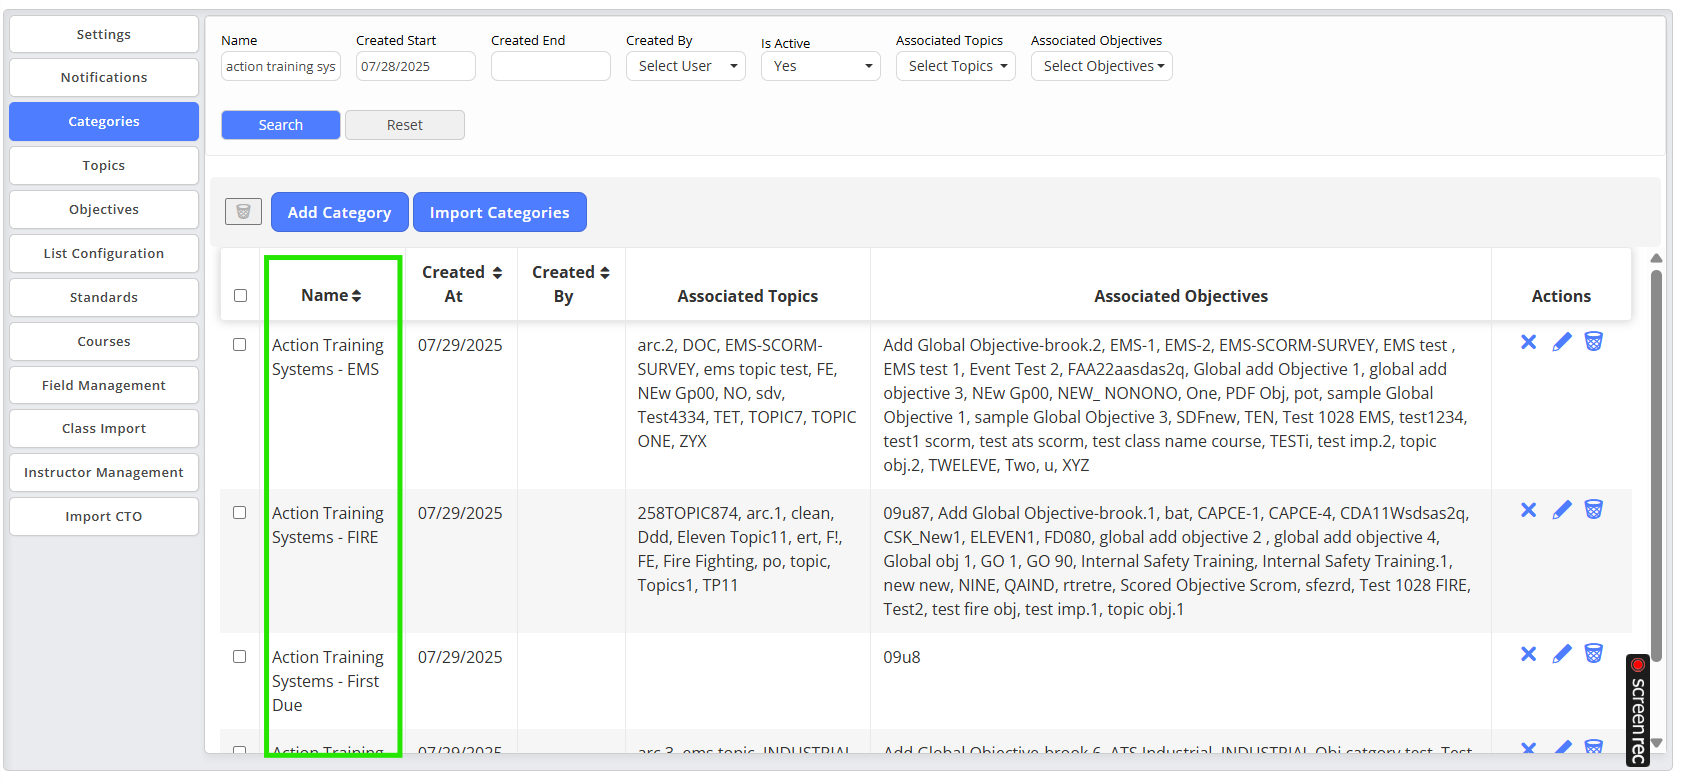Image resolution: width=1684 pixels, height=783 pixels.
Task: Click the Search button
Action: 281,125
